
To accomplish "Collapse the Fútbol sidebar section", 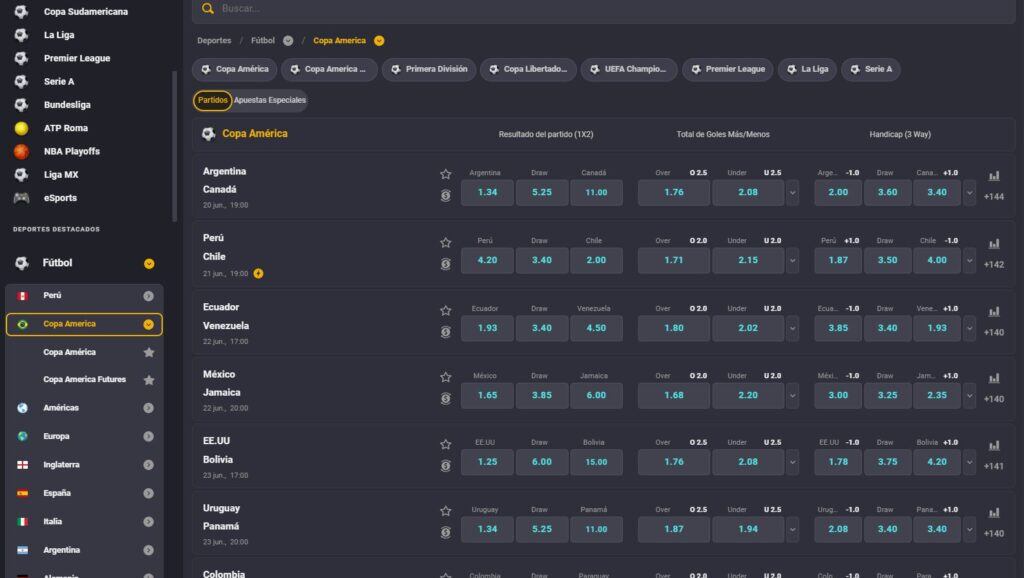I will click(x=149, y=264).
